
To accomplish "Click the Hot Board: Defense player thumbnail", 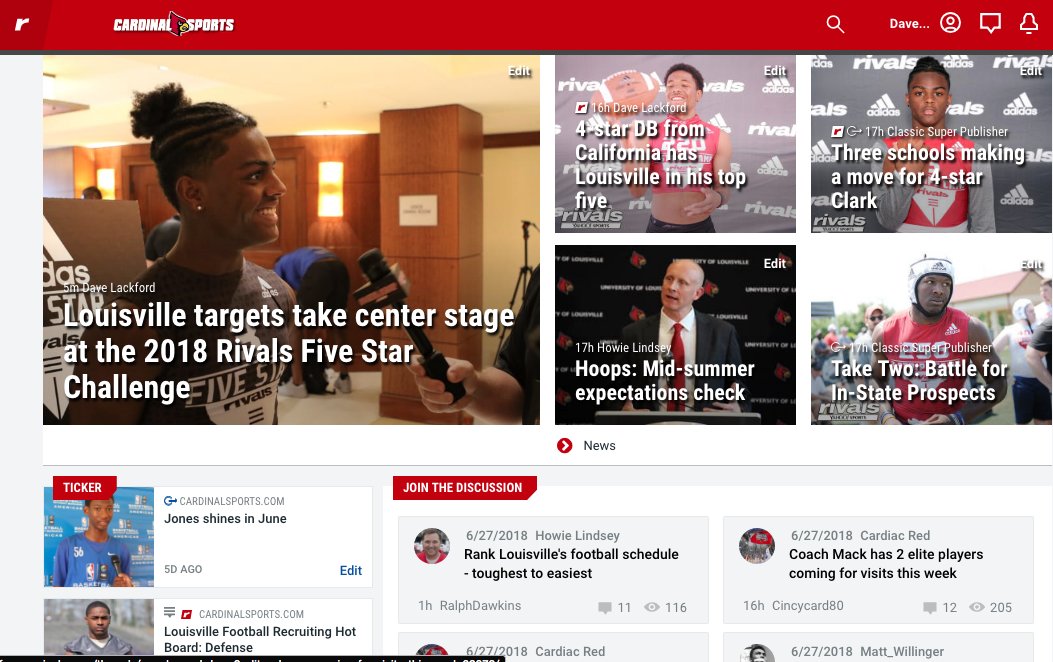I will (99, 627).
